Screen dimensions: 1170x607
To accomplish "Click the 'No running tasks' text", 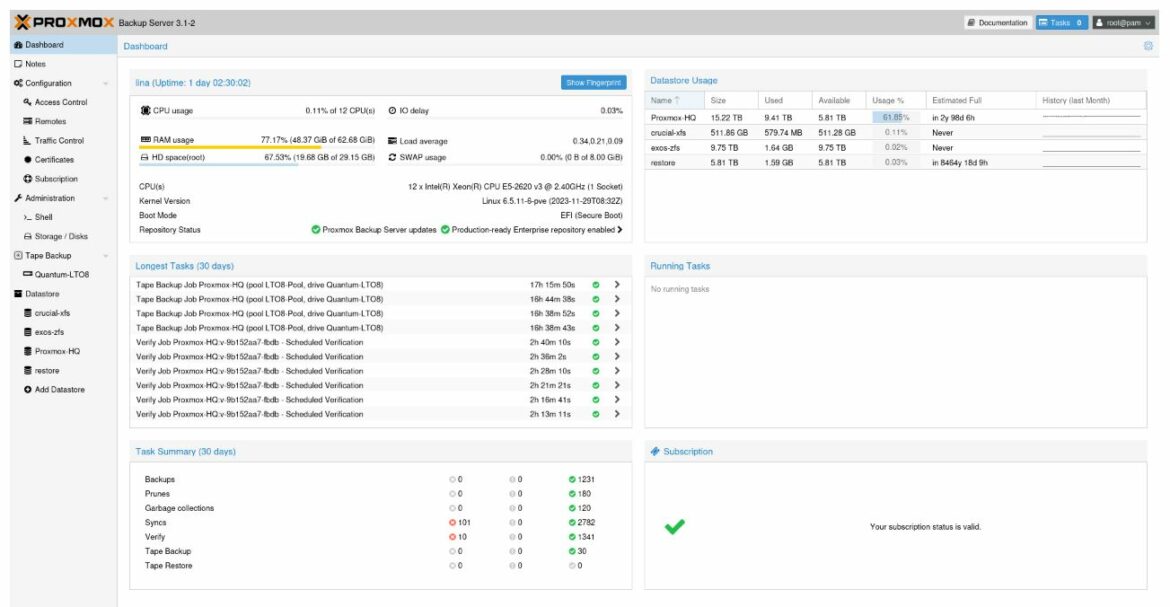I will (680, 290).
